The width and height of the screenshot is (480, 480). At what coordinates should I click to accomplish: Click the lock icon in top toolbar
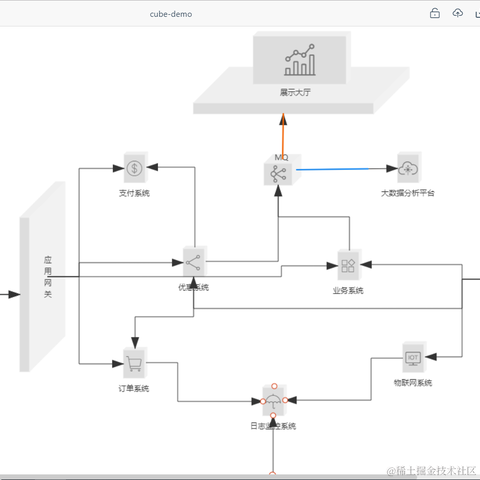(x=435, y=13)
